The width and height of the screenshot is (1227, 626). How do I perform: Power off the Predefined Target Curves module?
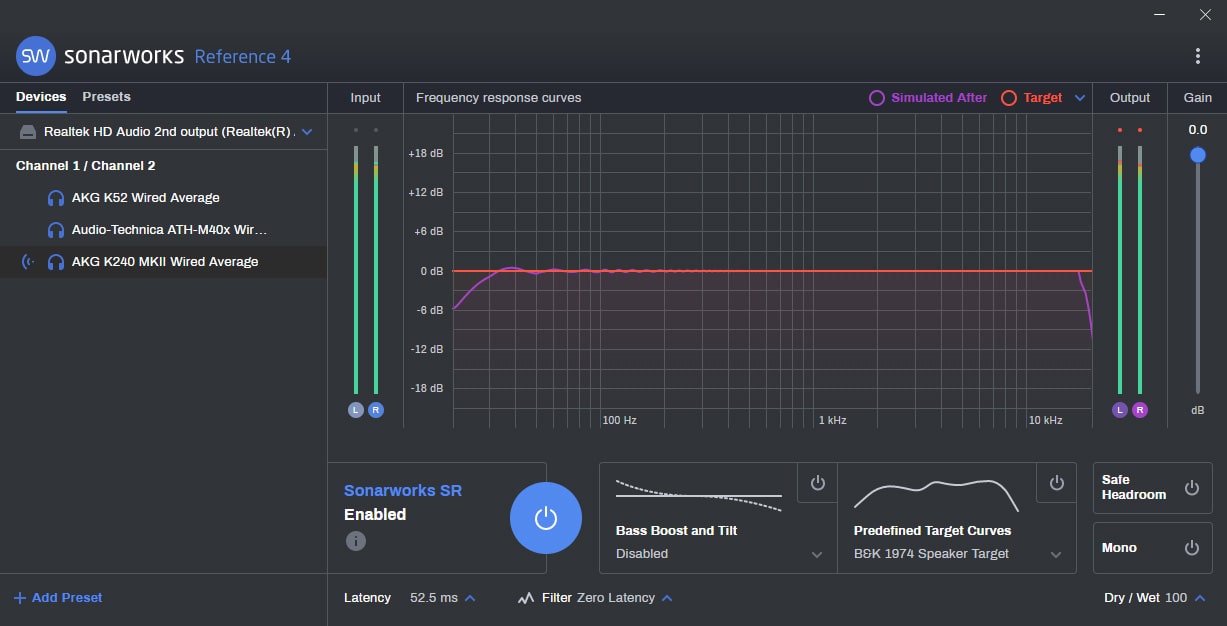pos(1056,482)
